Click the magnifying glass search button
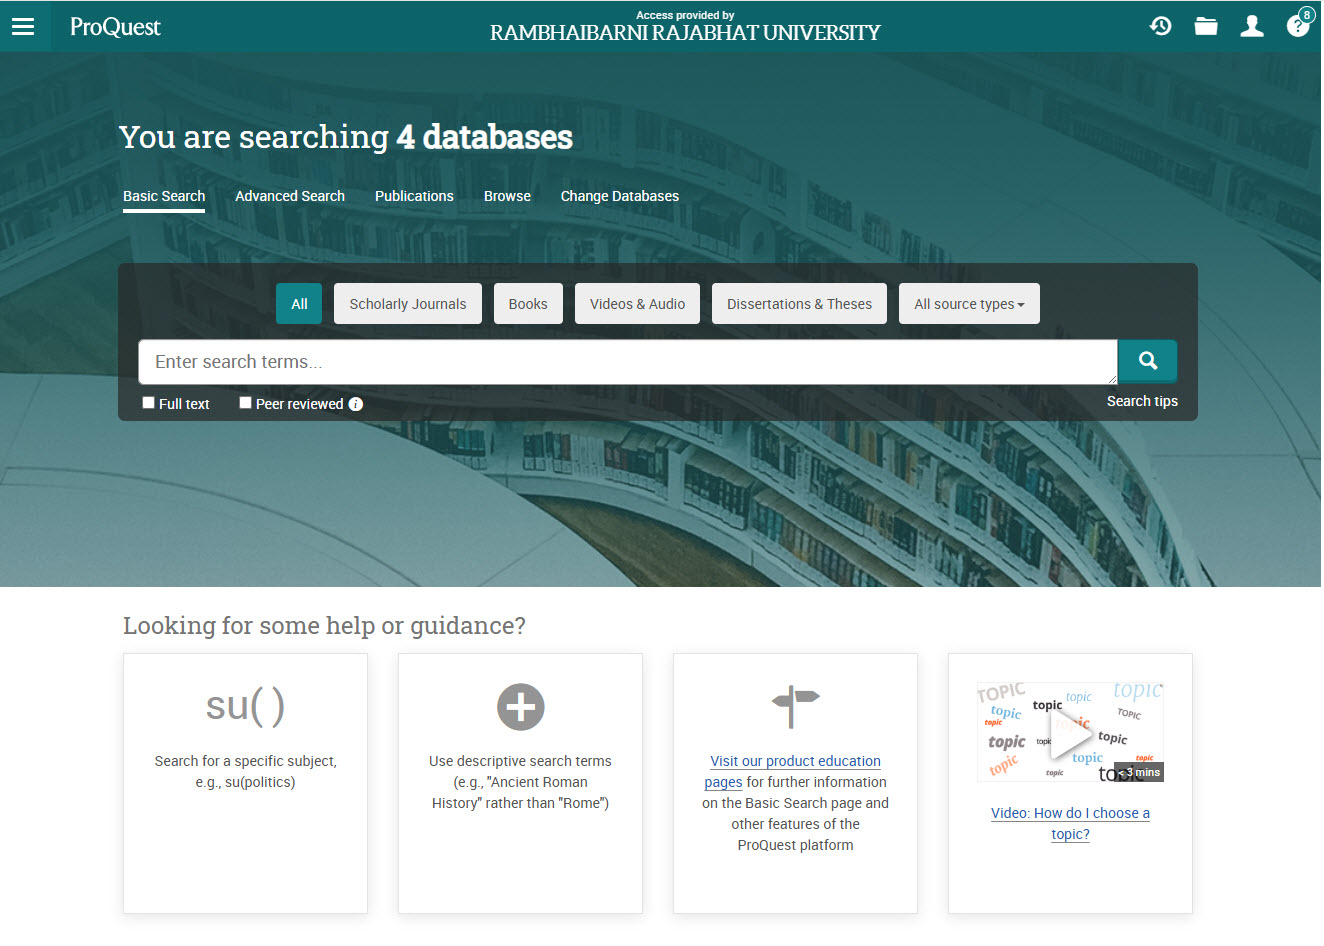1324x946 pixels. [x=1147, y=361]
